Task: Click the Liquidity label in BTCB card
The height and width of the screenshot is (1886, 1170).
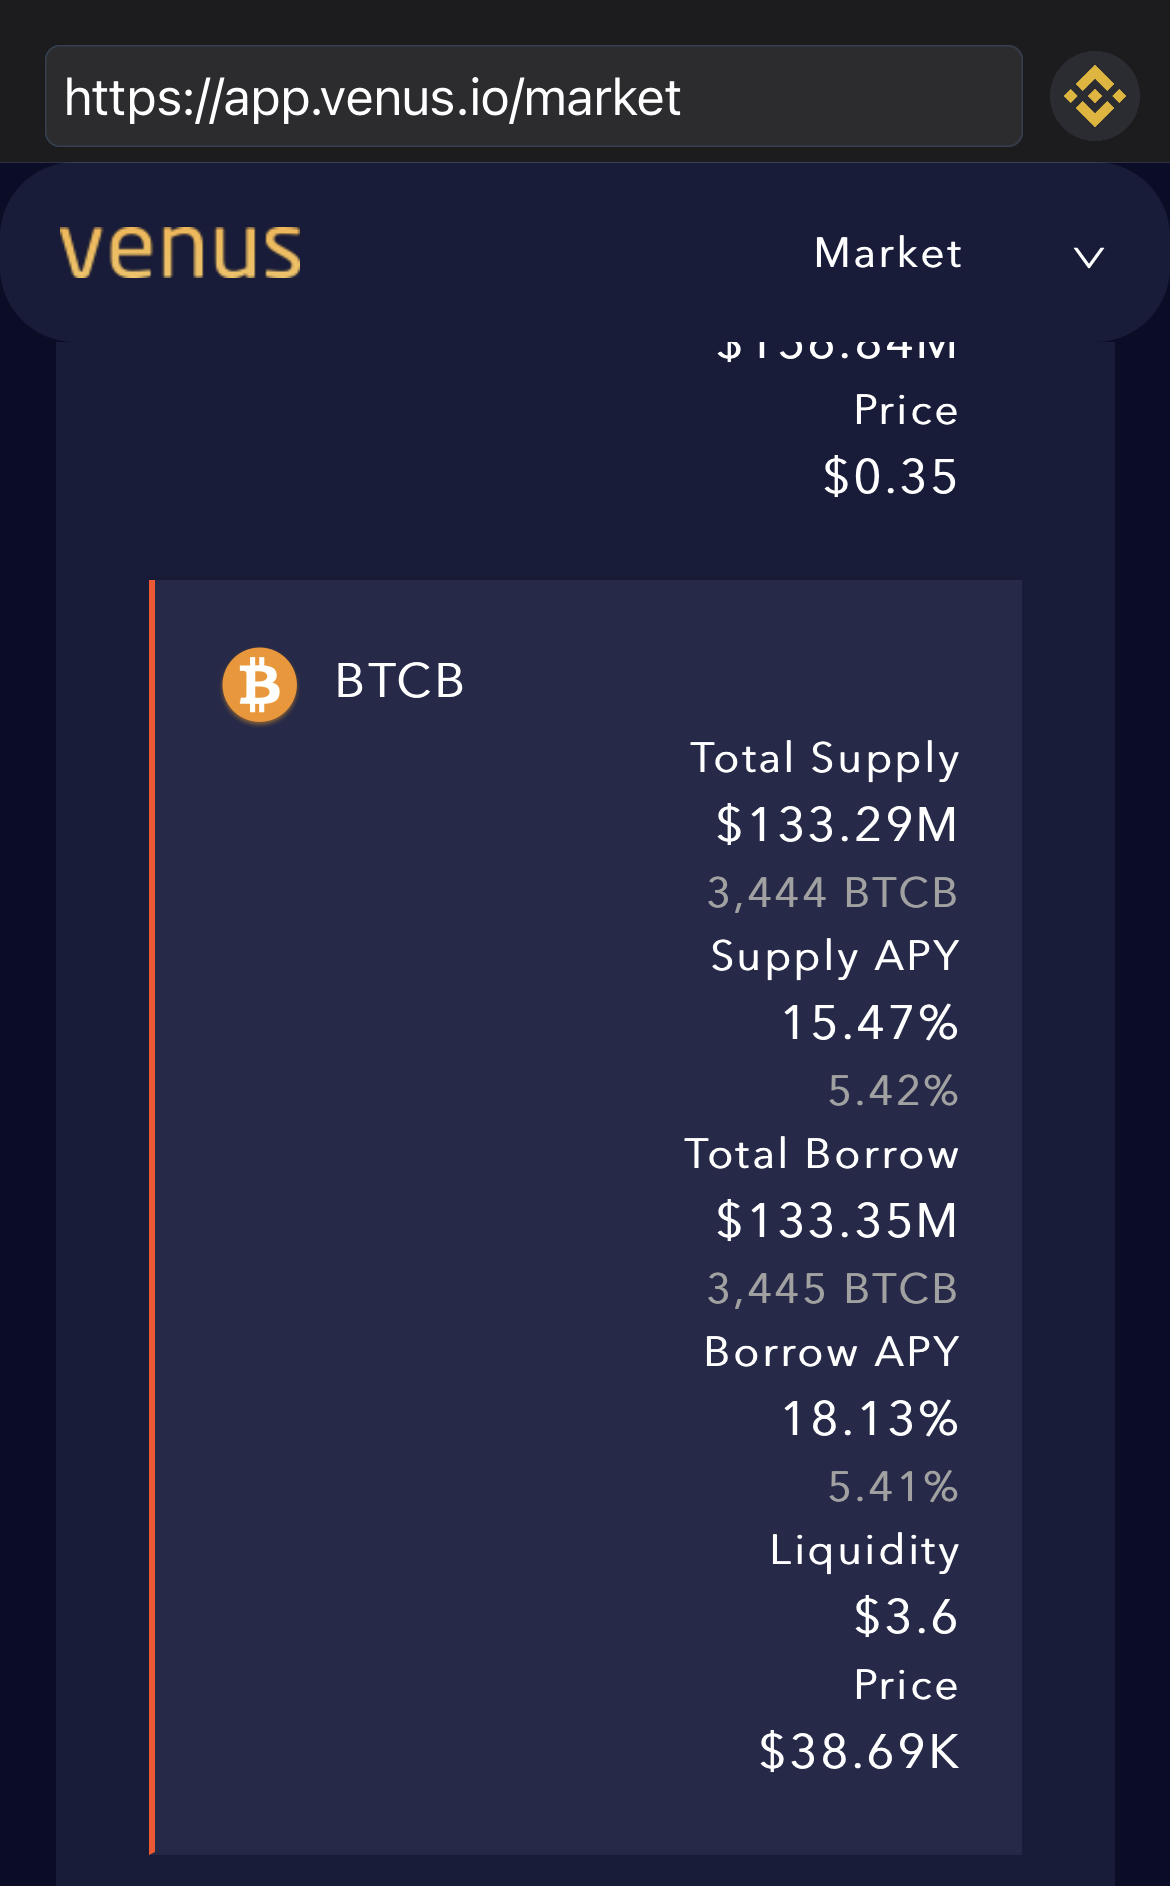Action: [864, 1551]
